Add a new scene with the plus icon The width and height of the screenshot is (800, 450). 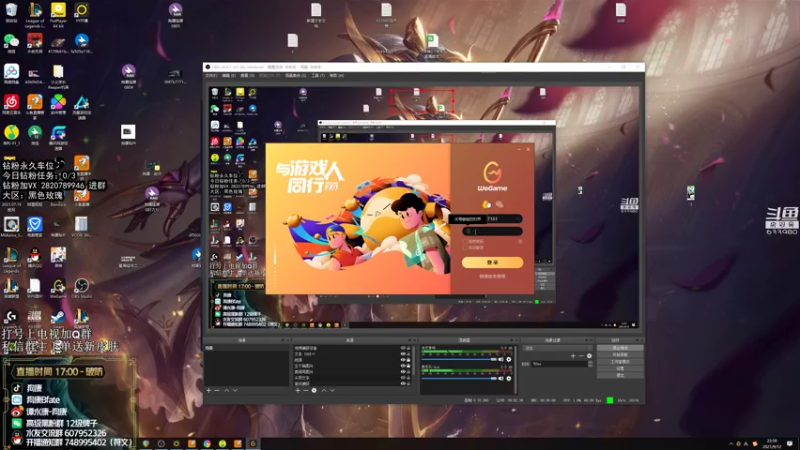208,390
